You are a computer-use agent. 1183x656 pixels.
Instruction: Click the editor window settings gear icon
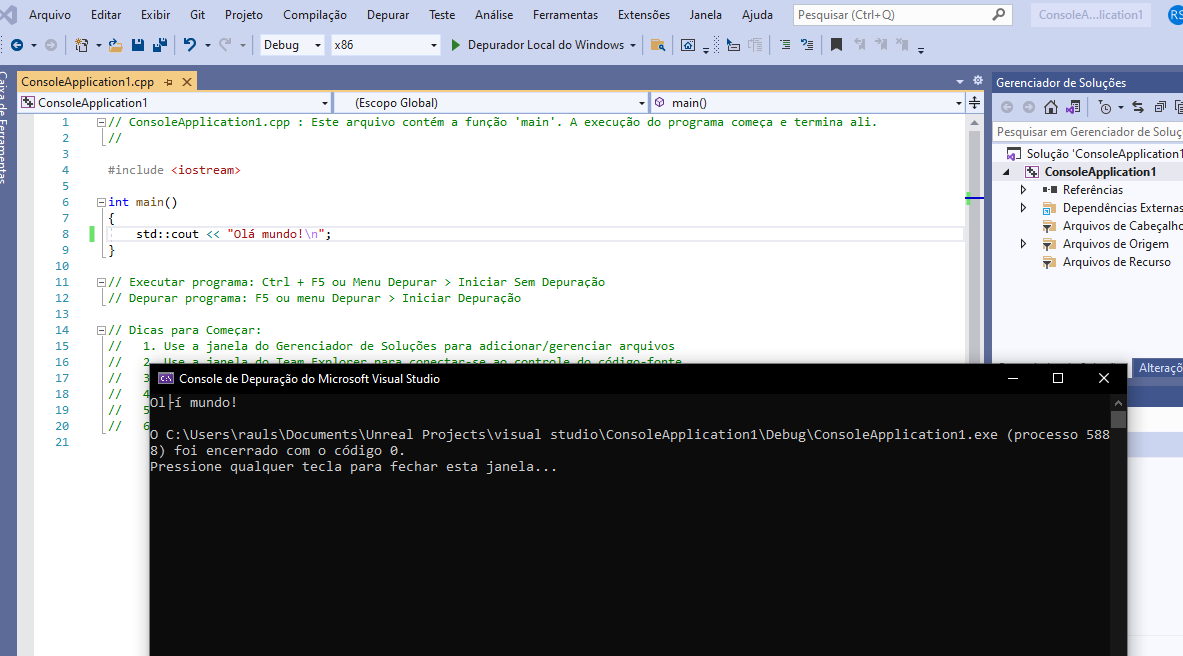(x=978, y=81)
